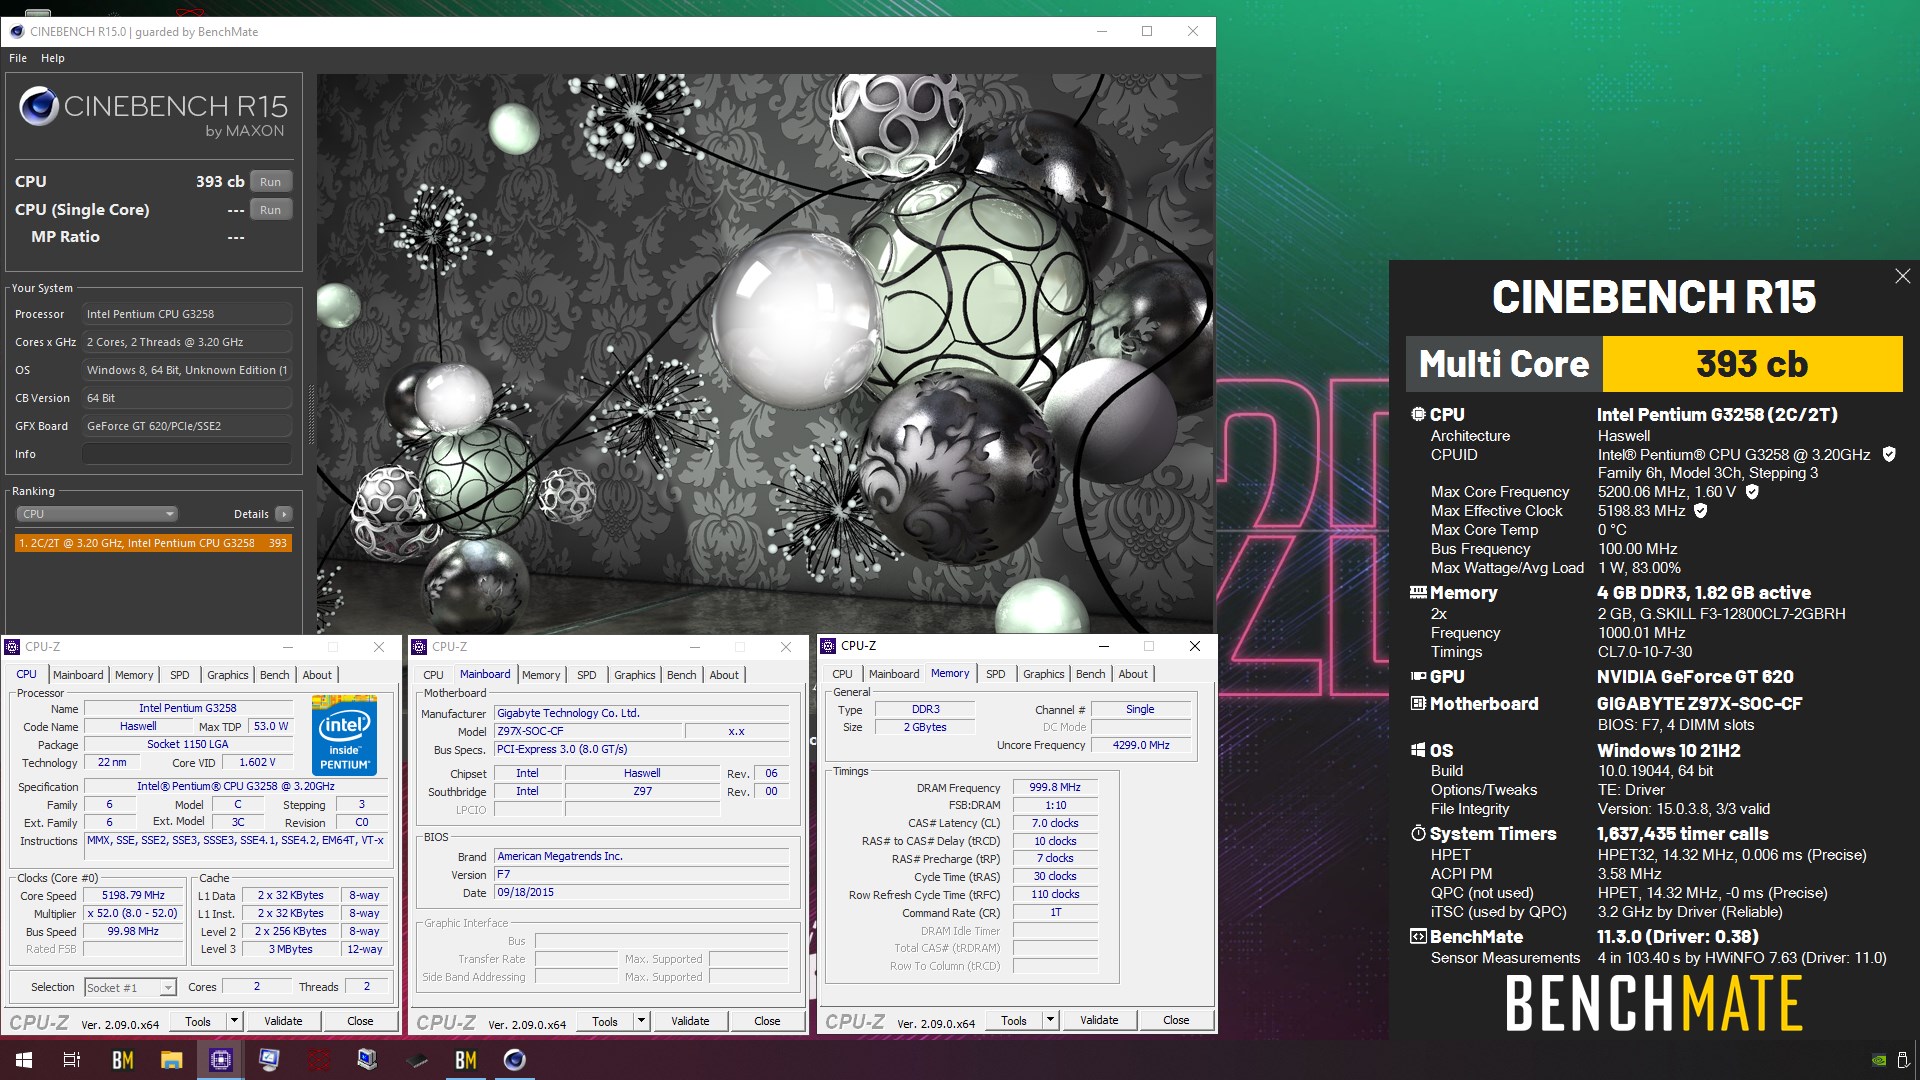
Task: Select the 2C/2T Pentium G3258 ranking entry
Action: coord(153,543)
